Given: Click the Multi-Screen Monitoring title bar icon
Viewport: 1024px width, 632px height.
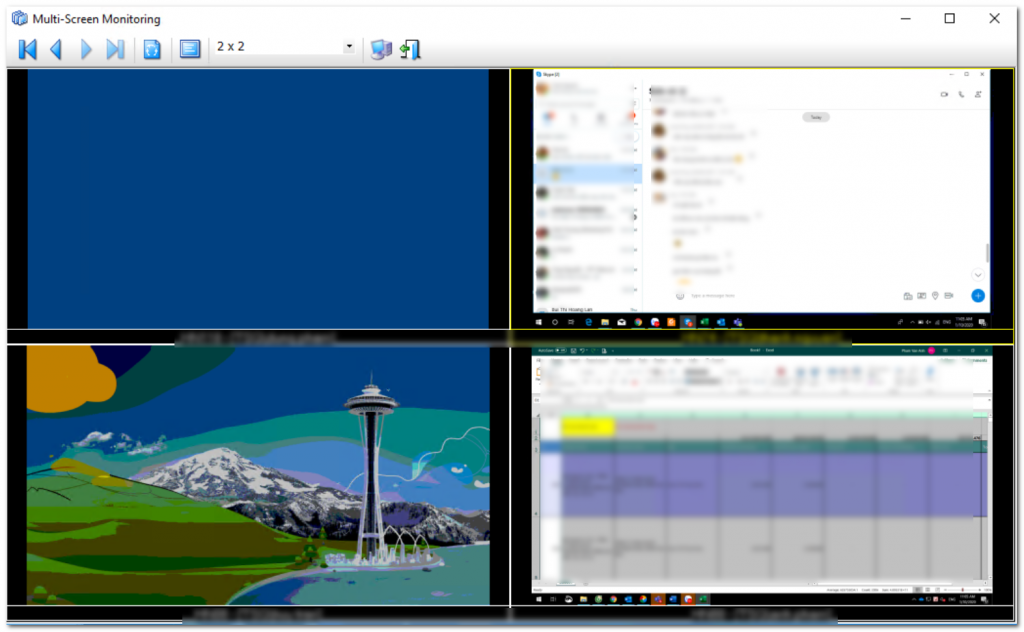Looking at the screenshot, I should (20, 18).
